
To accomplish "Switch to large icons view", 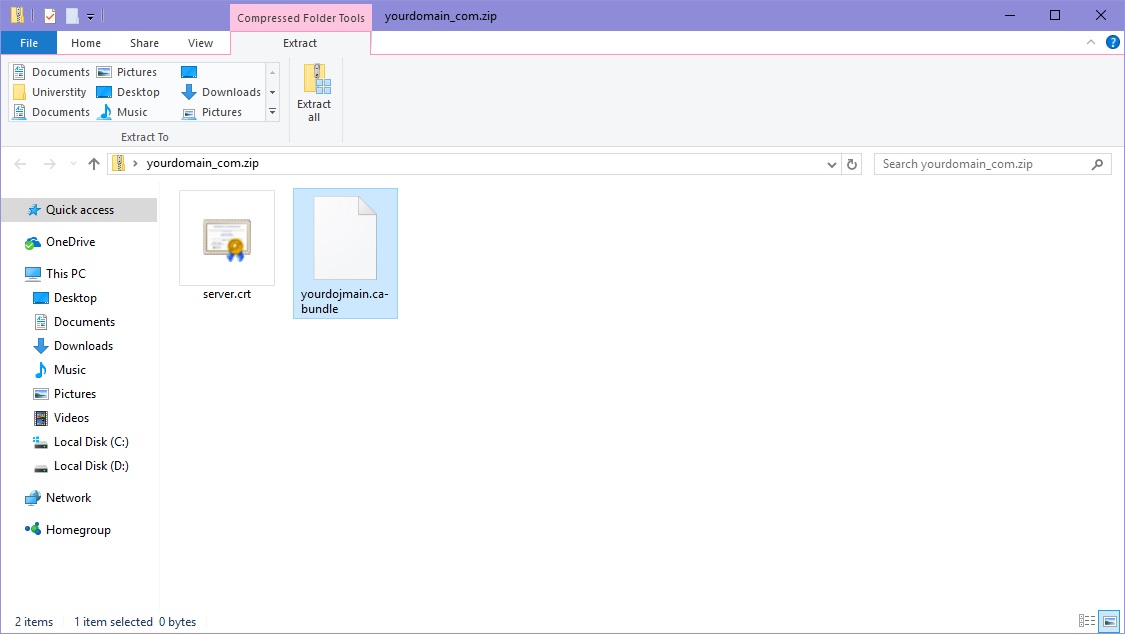I will point(1108,621).
